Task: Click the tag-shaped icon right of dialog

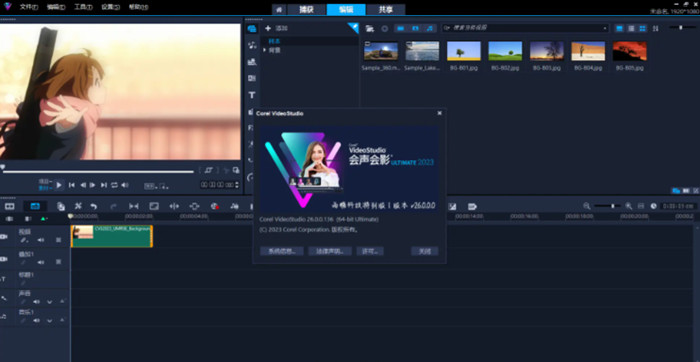Action: (x=472, y=206)
